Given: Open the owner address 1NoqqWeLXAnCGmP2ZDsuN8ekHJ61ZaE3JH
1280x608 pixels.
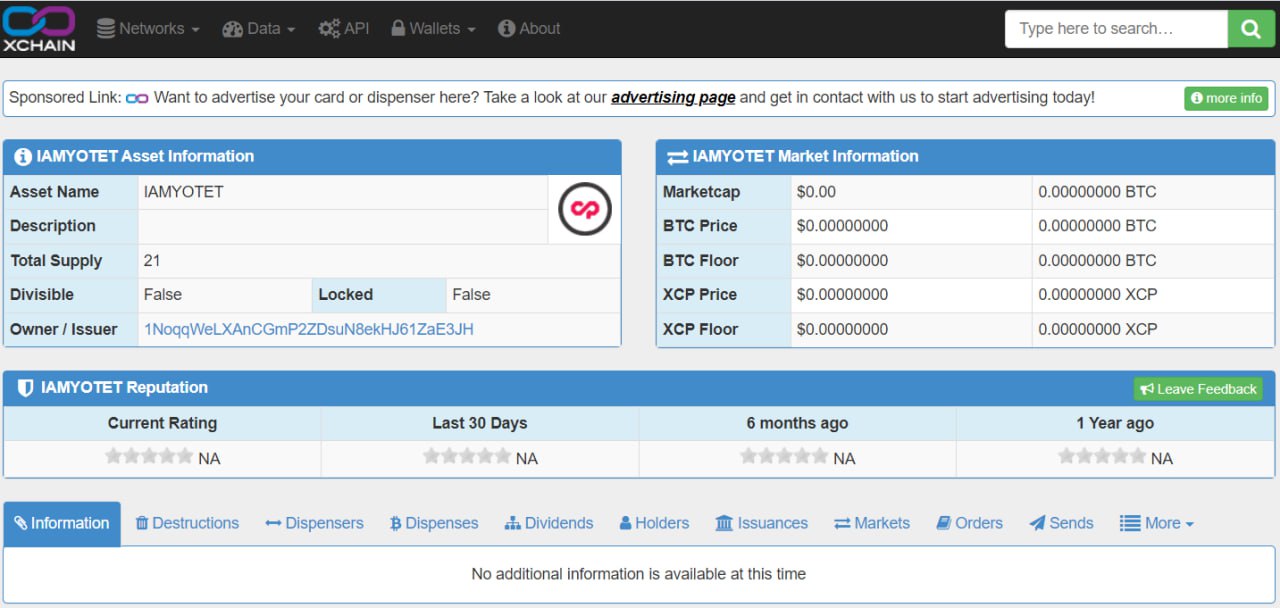Looking at the screenshot, I should 309,329.
